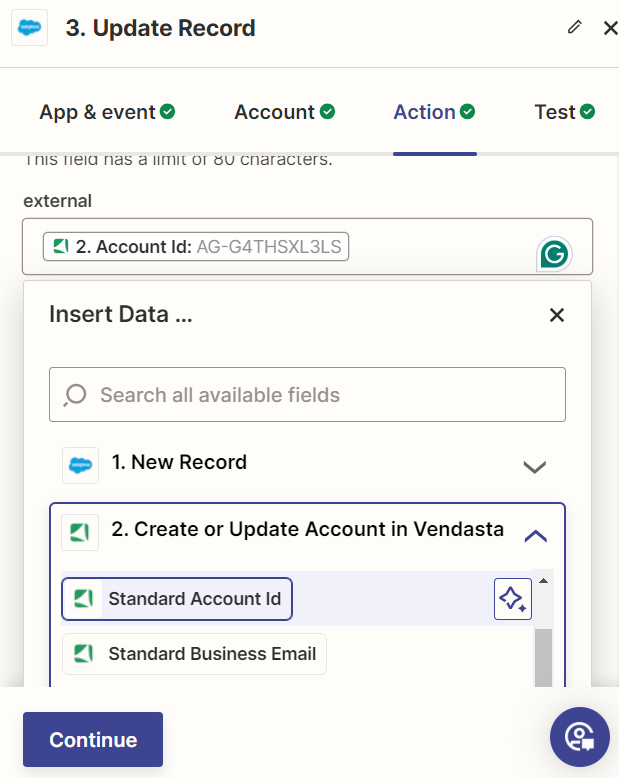Click the green checkmark beside Test
Screen dimensions: 619x778
588,112
